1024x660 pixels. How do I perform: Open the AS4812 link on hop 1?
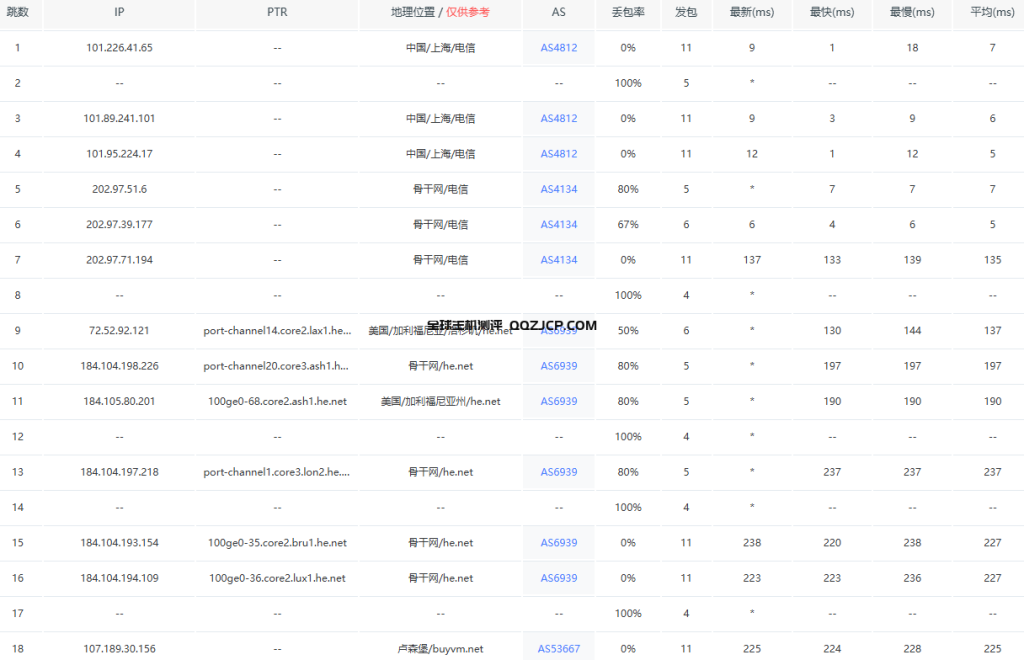(558, 47)
